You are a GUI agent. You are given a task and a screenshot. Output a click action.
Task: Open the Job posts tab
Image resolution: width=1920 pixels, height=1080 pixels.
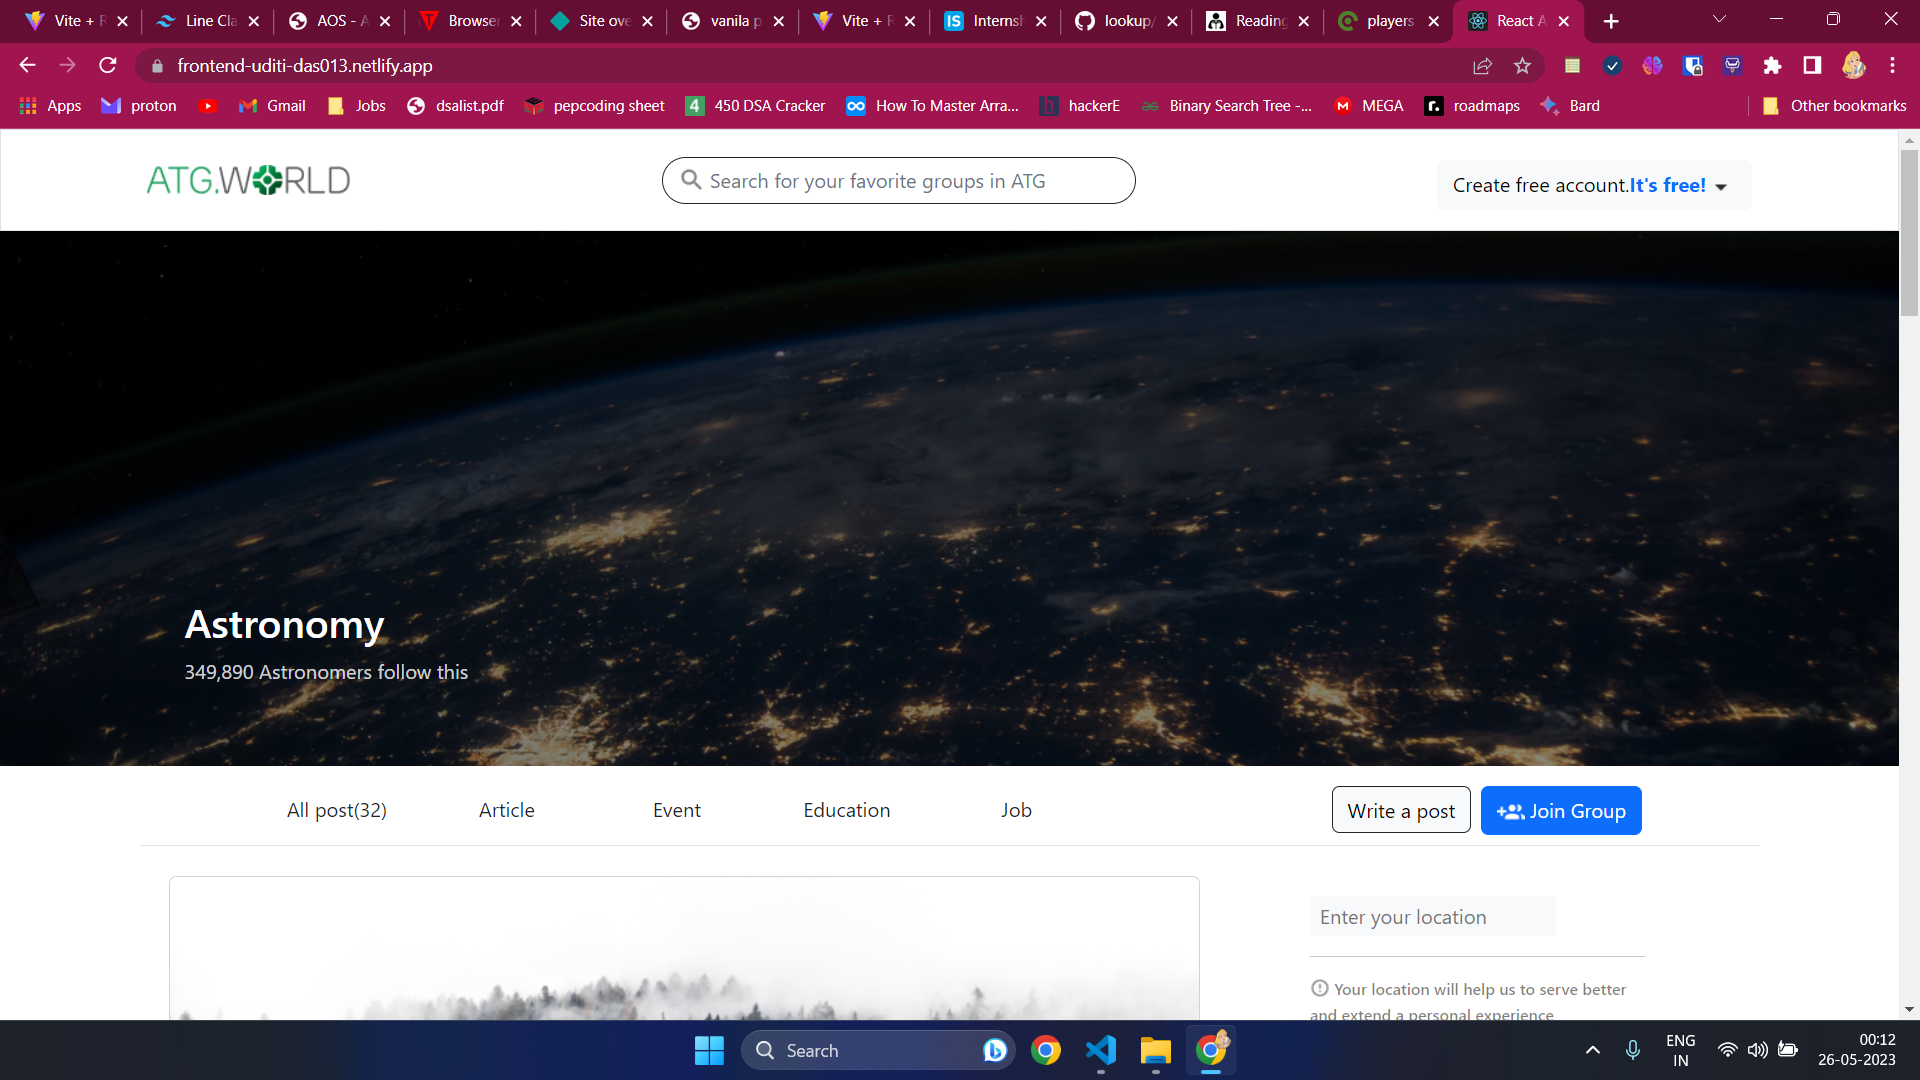pos(1016,810)
